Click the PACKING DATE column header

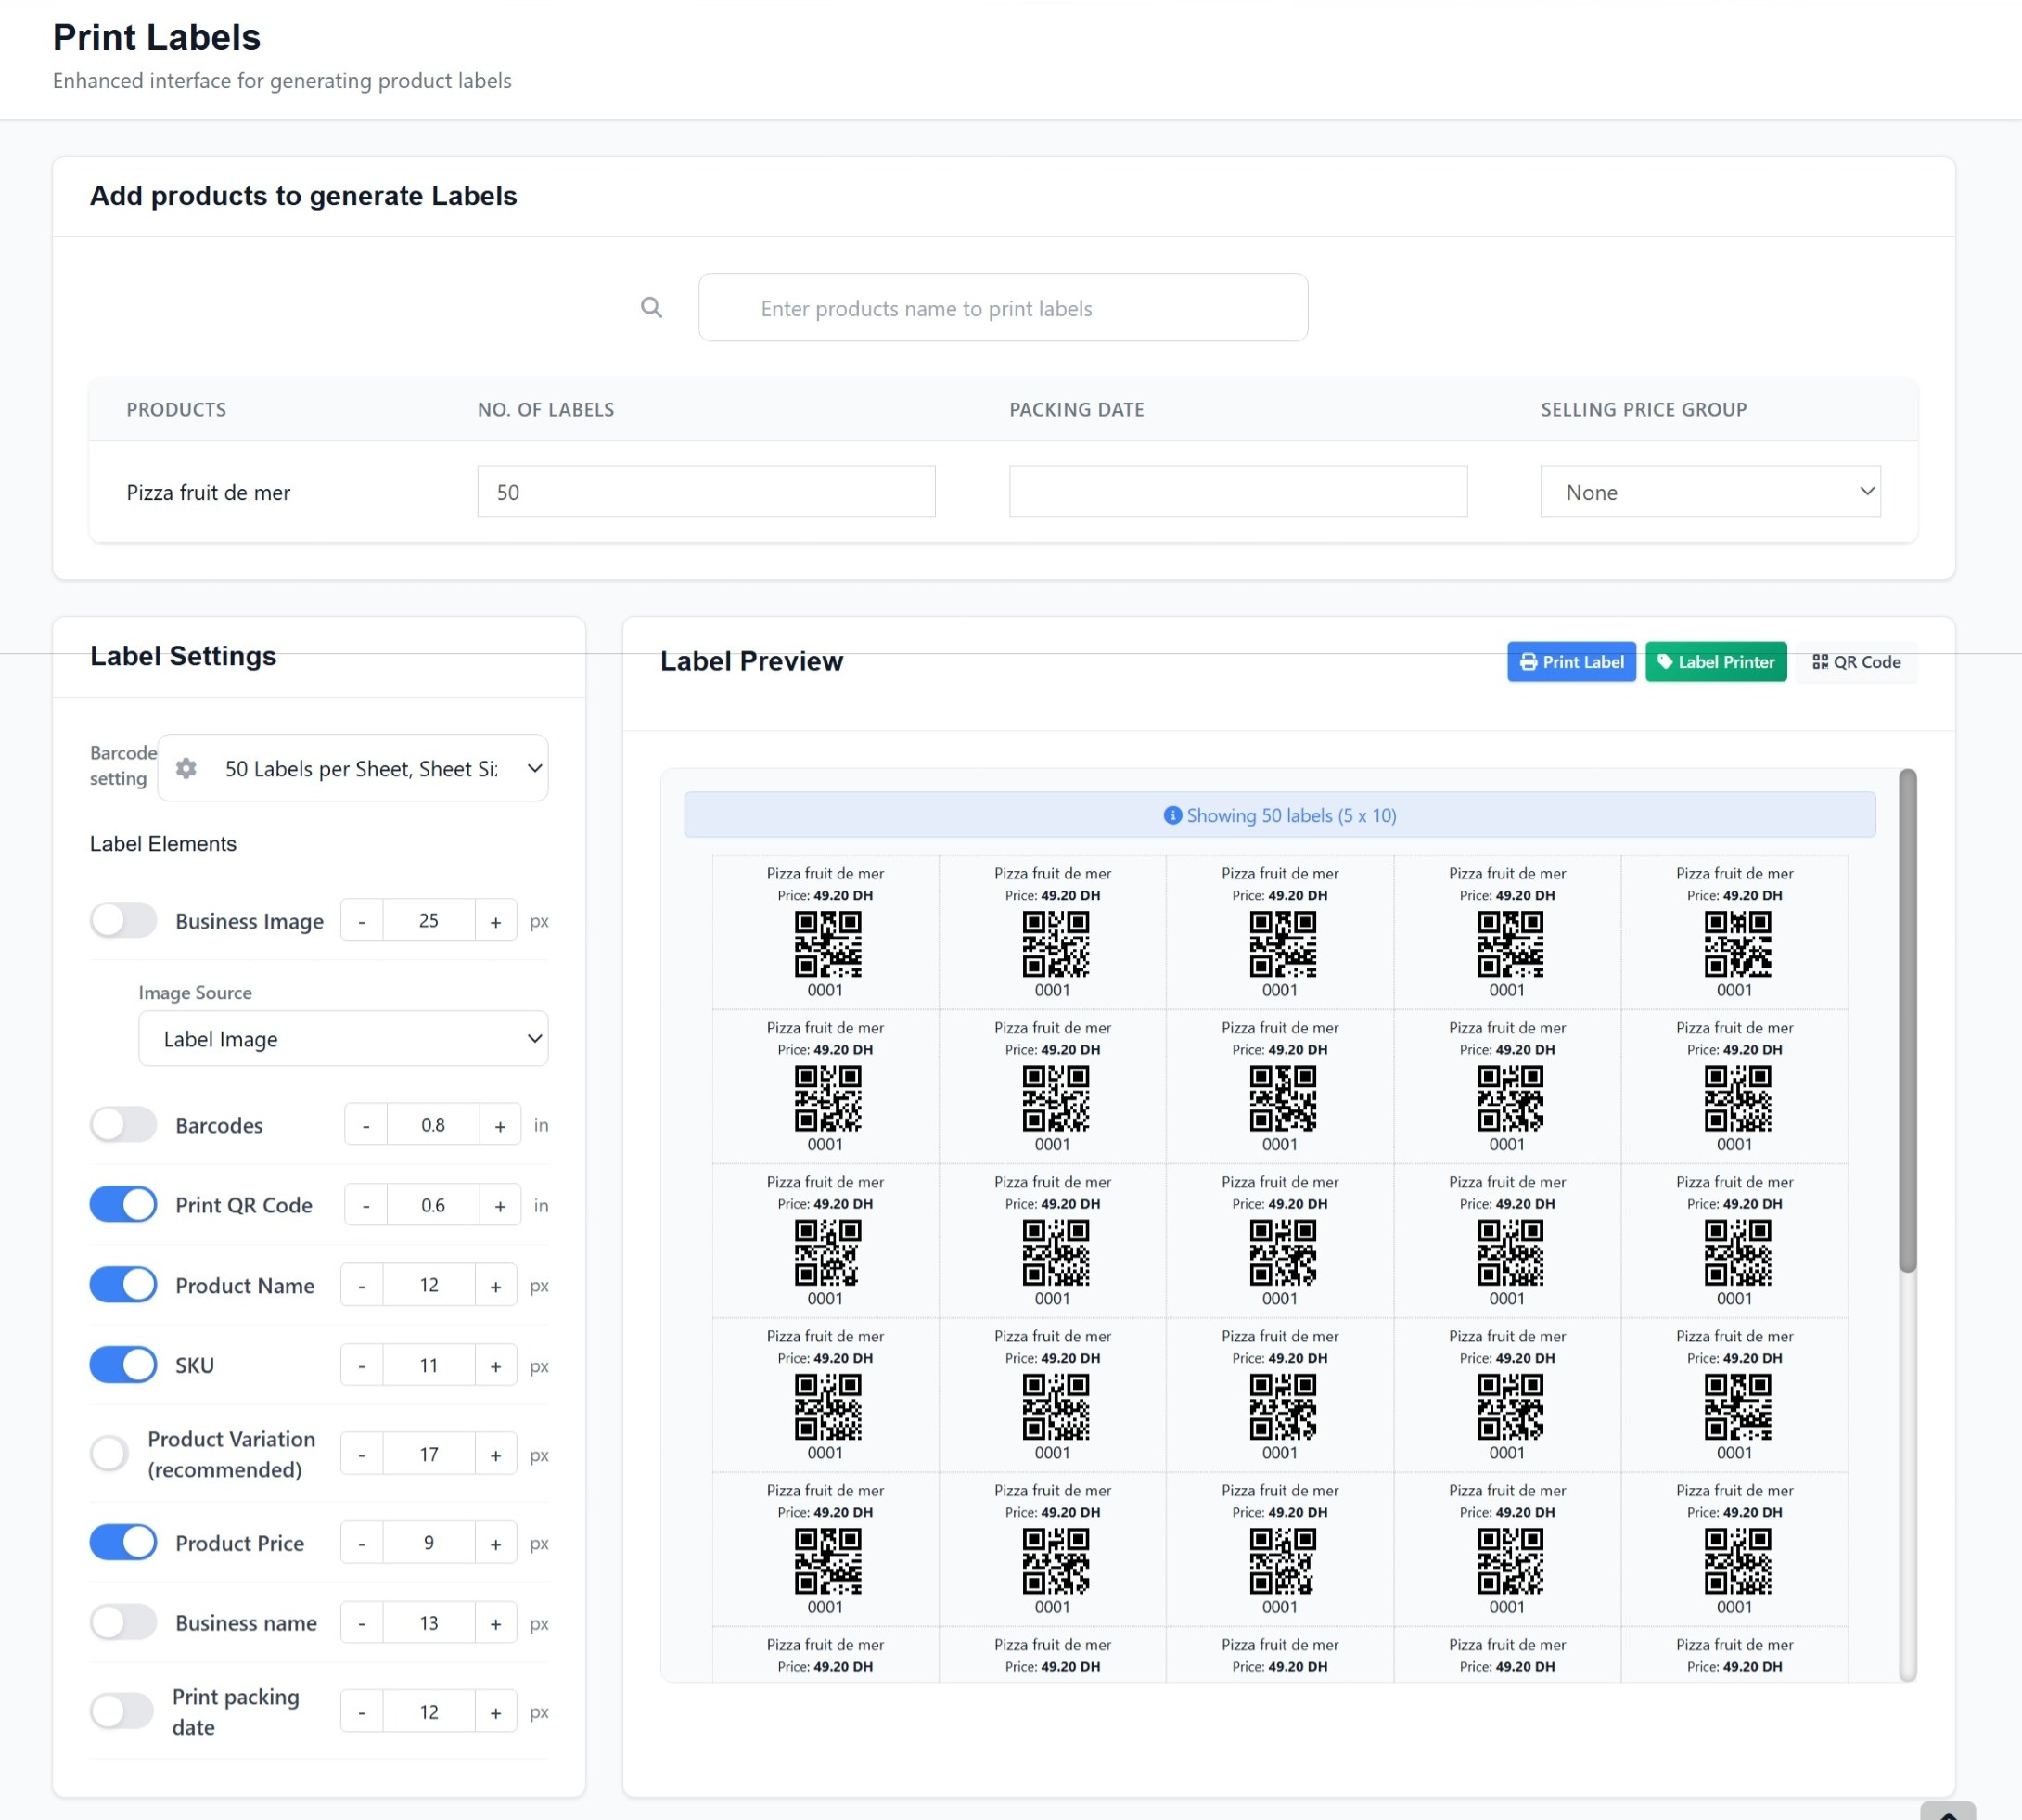pos(1077,409)
